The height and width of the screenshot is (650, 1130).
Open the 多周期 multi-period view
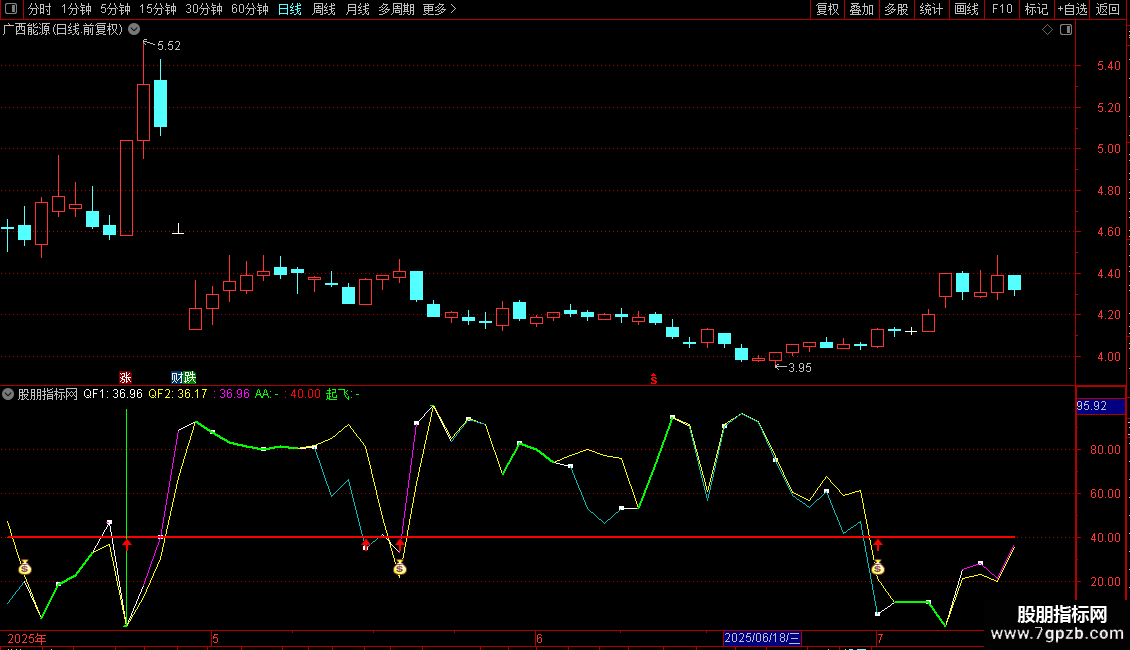396,9
